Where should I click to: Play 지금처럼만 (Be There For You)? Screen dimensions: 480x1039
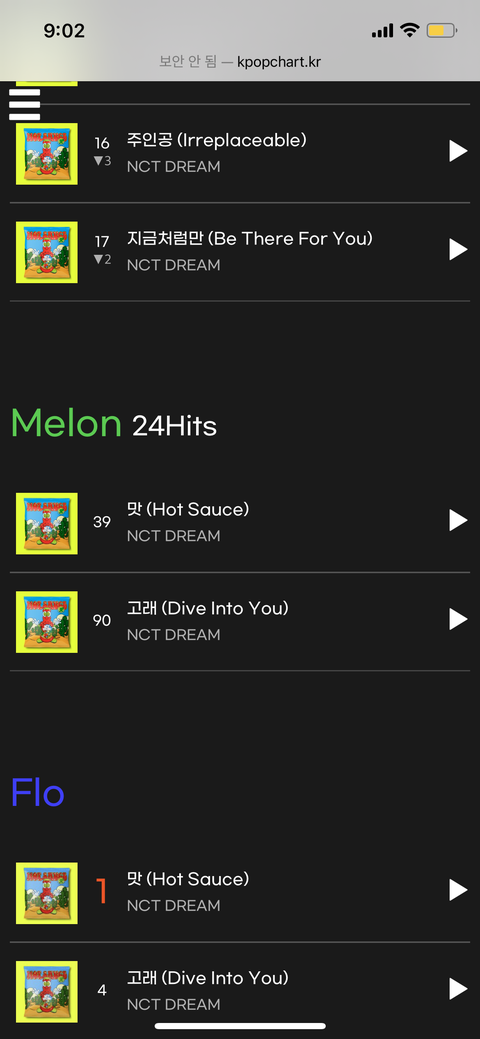458,250
